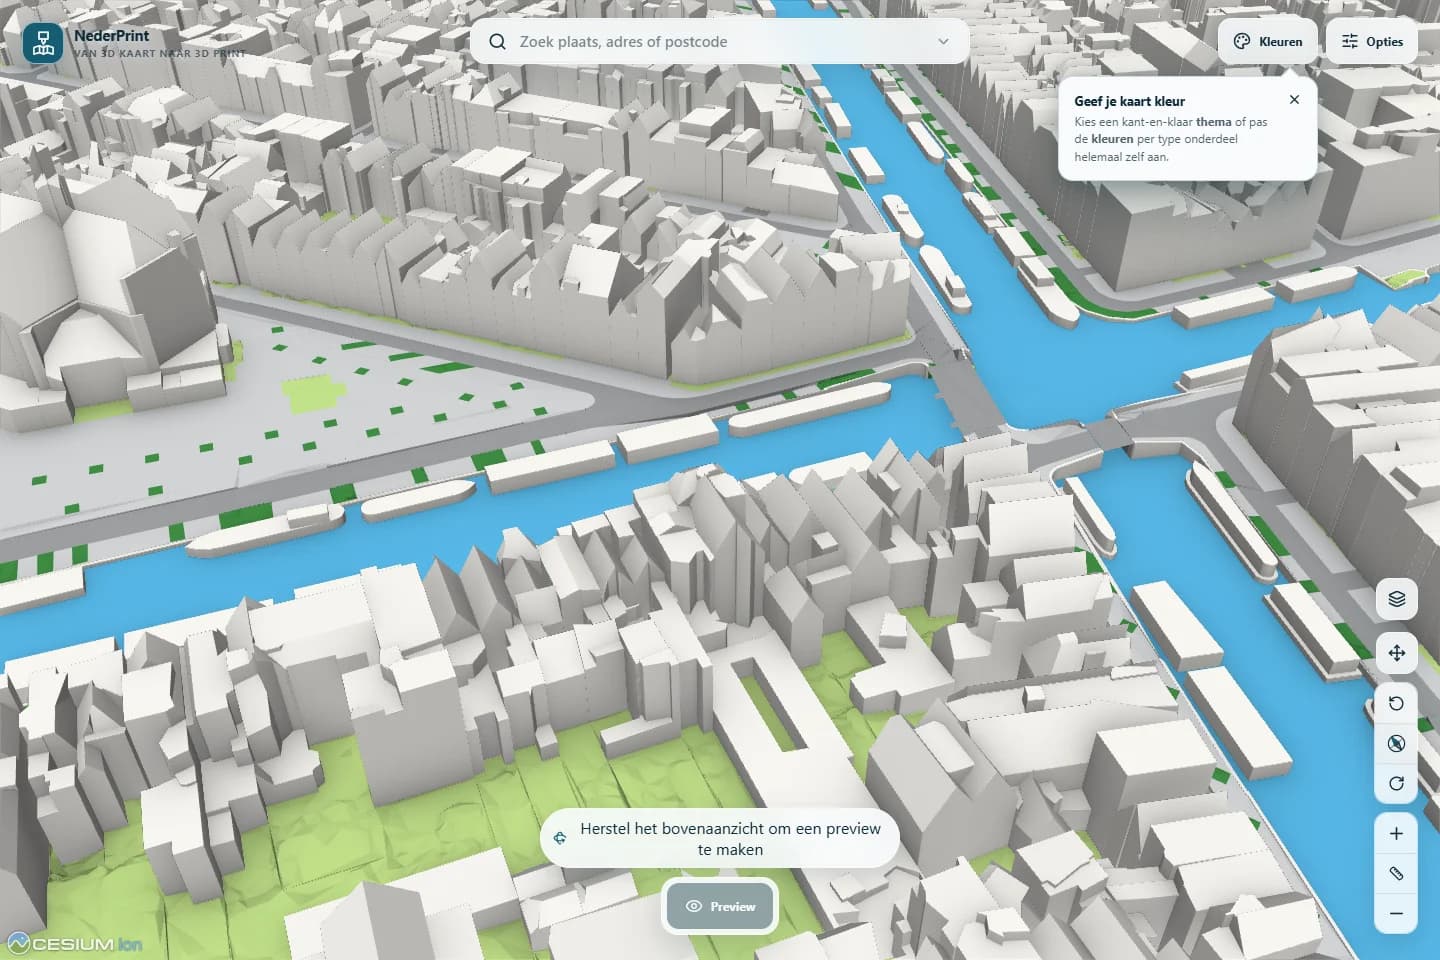The image size is (1440, 960).
Task: Expand the search field dropdown chevron
Action: pos(943,42)
